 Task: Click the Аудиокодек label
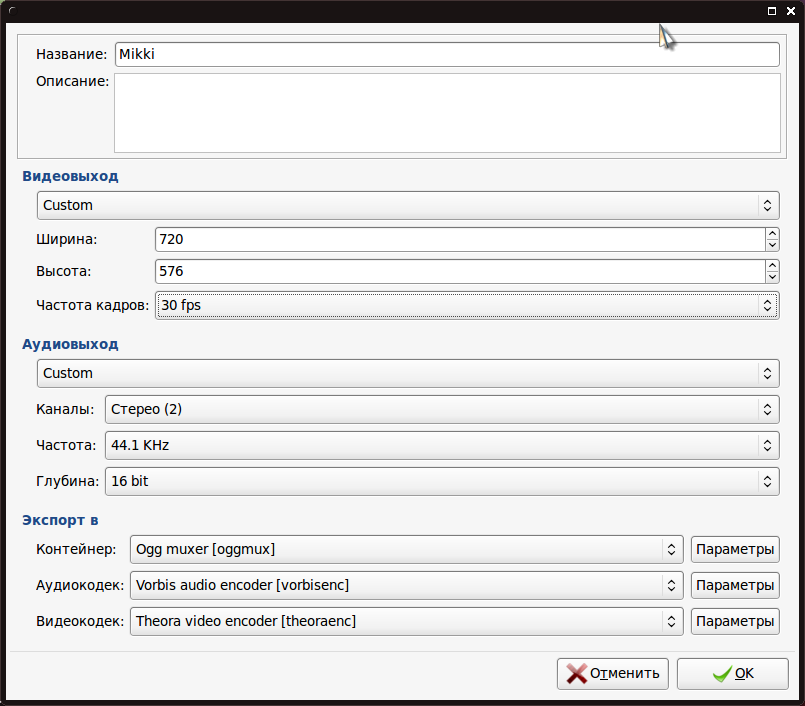click(x=80, y=585)
